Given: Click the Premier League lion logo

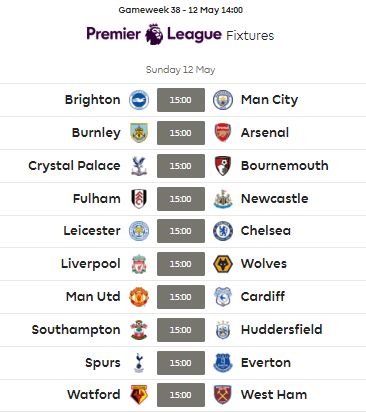Looking at the screenshot, I should (154, 34).
